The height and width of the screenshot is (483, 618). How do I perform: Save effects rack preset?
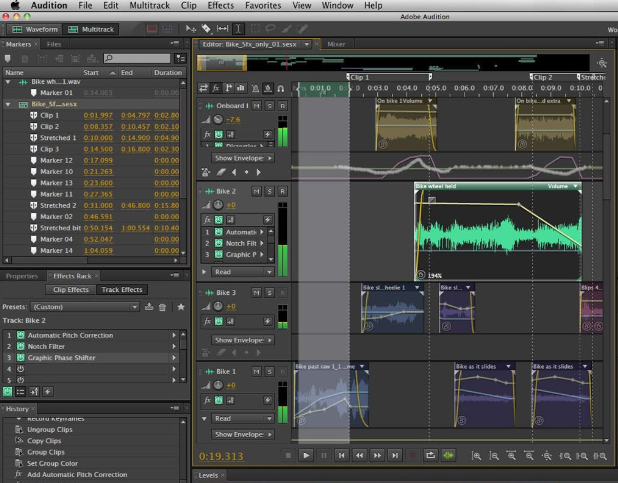click(149, 307)
